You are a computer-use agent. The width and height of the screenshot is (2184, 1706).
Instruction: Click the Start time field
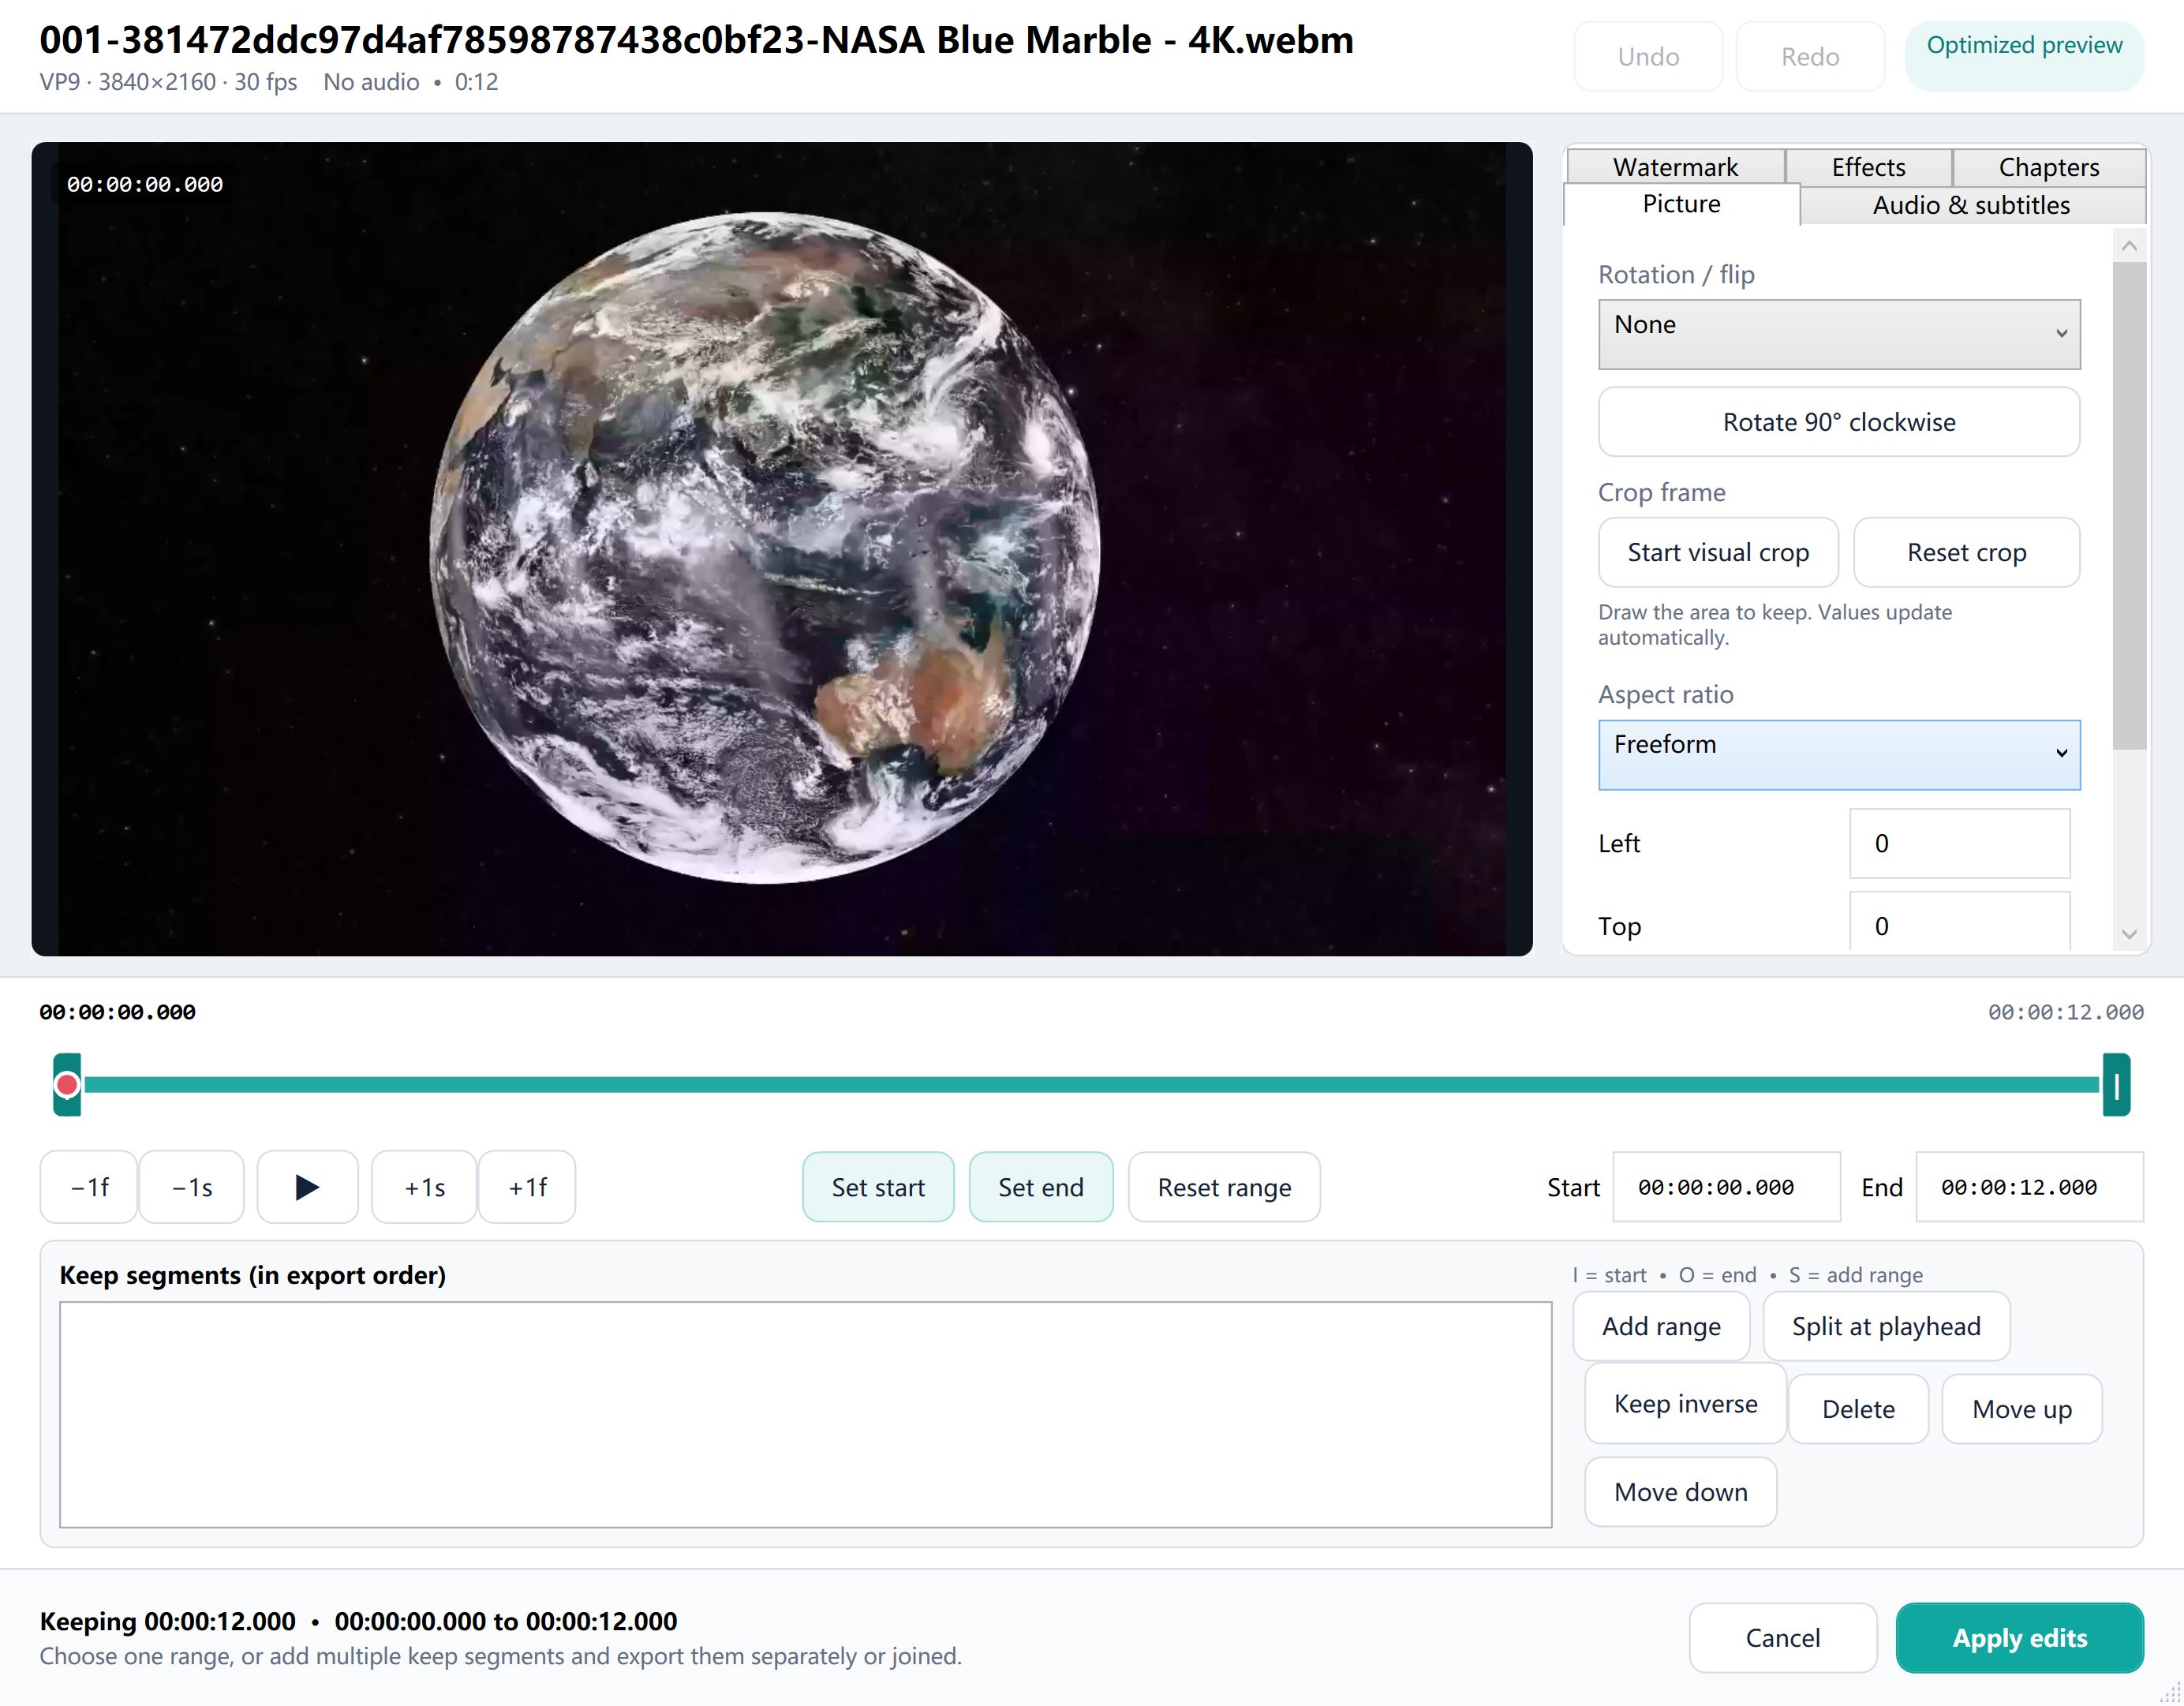tap(1726, 1187)
